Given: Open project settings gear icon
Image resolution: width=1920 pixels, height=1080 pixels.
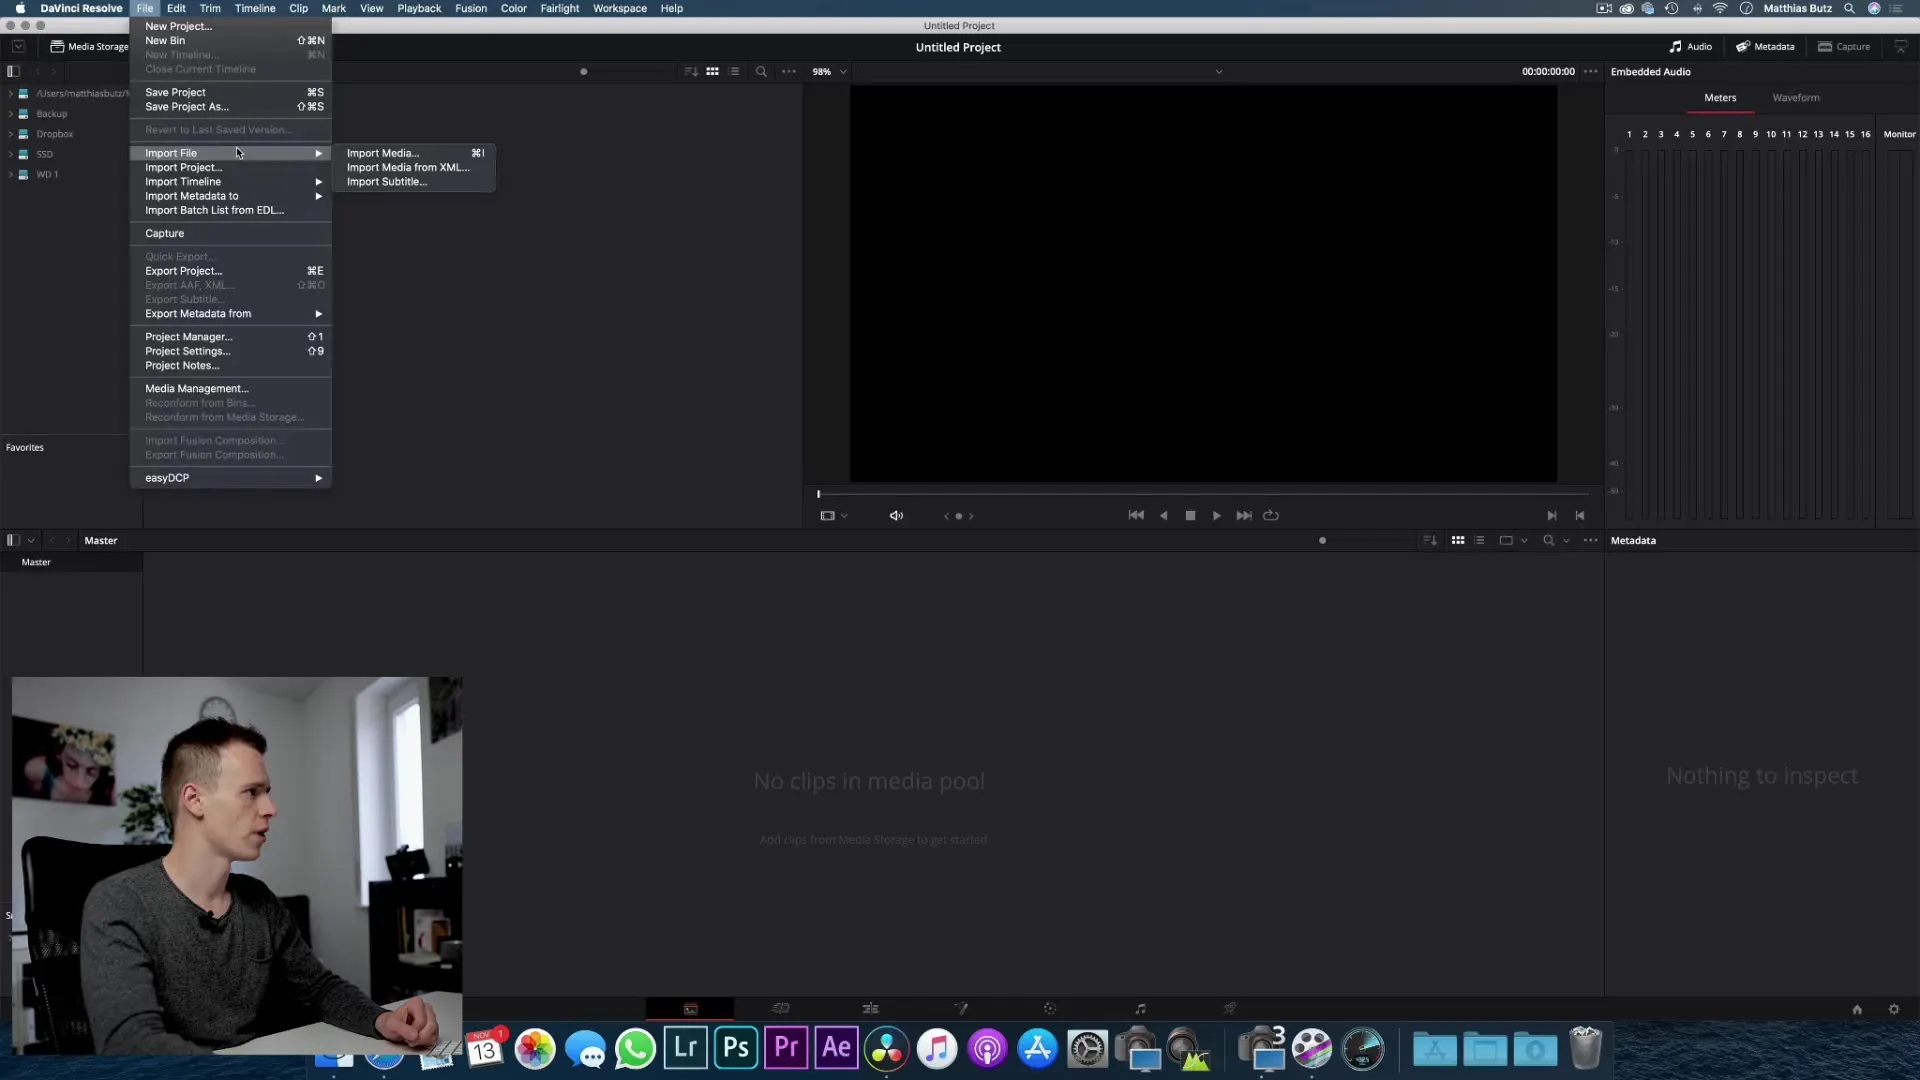Looking at the screenshot, I should click(1893, 1010).
